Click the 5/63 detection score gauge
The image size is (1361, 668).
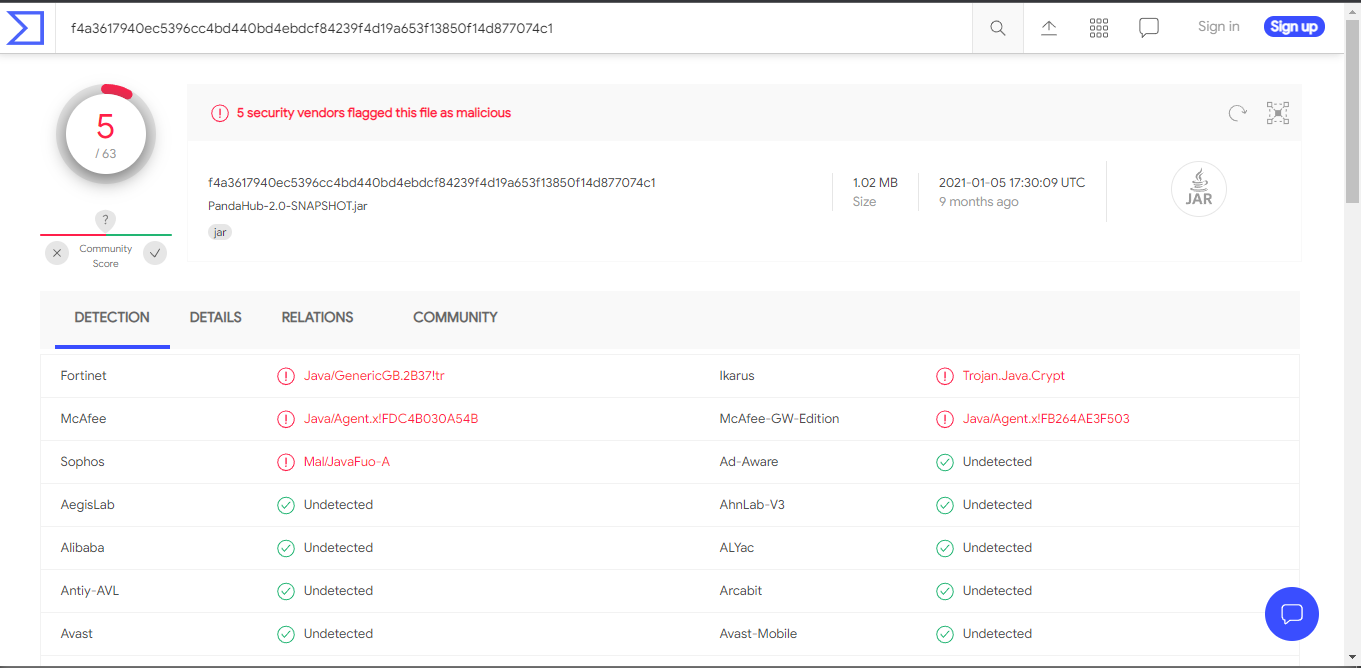106,134
